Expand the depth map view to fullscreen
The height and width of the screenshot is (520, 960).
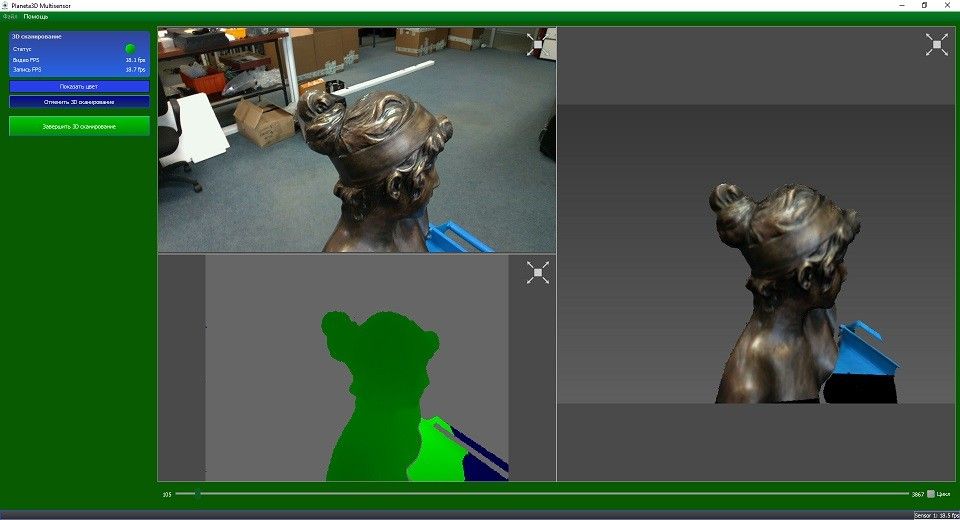point(537,273)
